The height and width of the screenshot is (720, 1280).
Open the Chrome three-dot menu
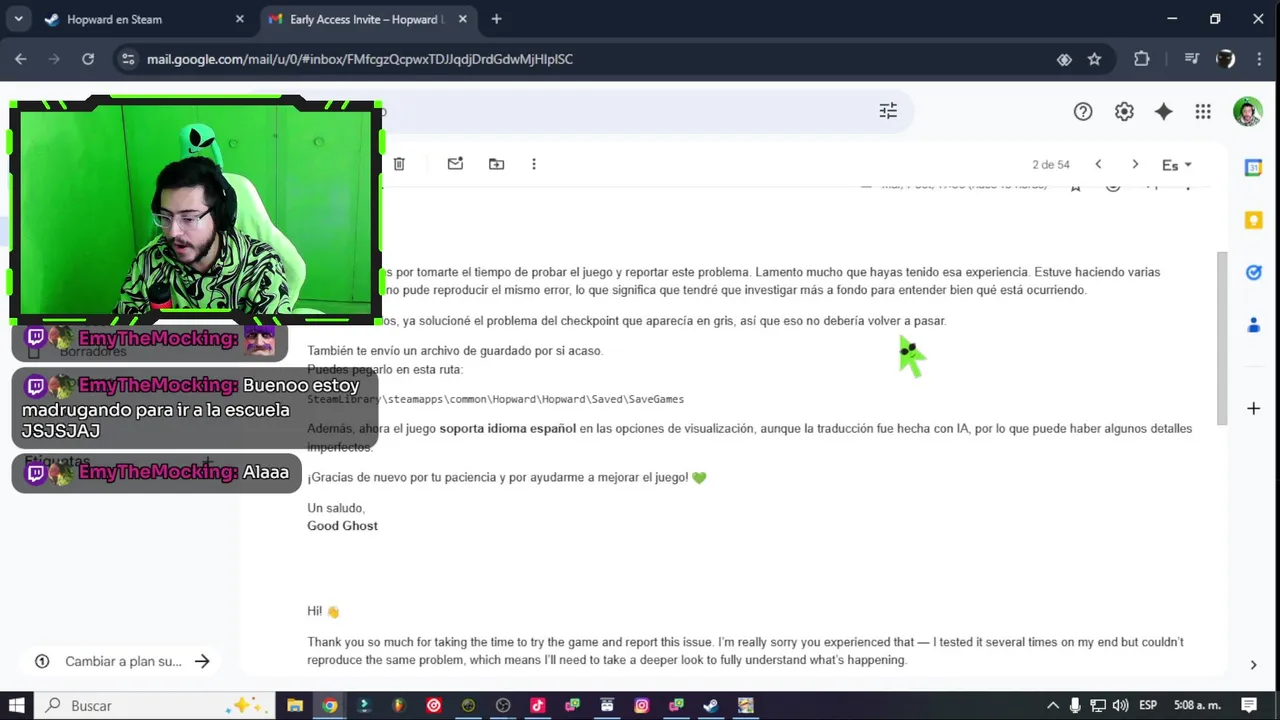(1258, 59)
